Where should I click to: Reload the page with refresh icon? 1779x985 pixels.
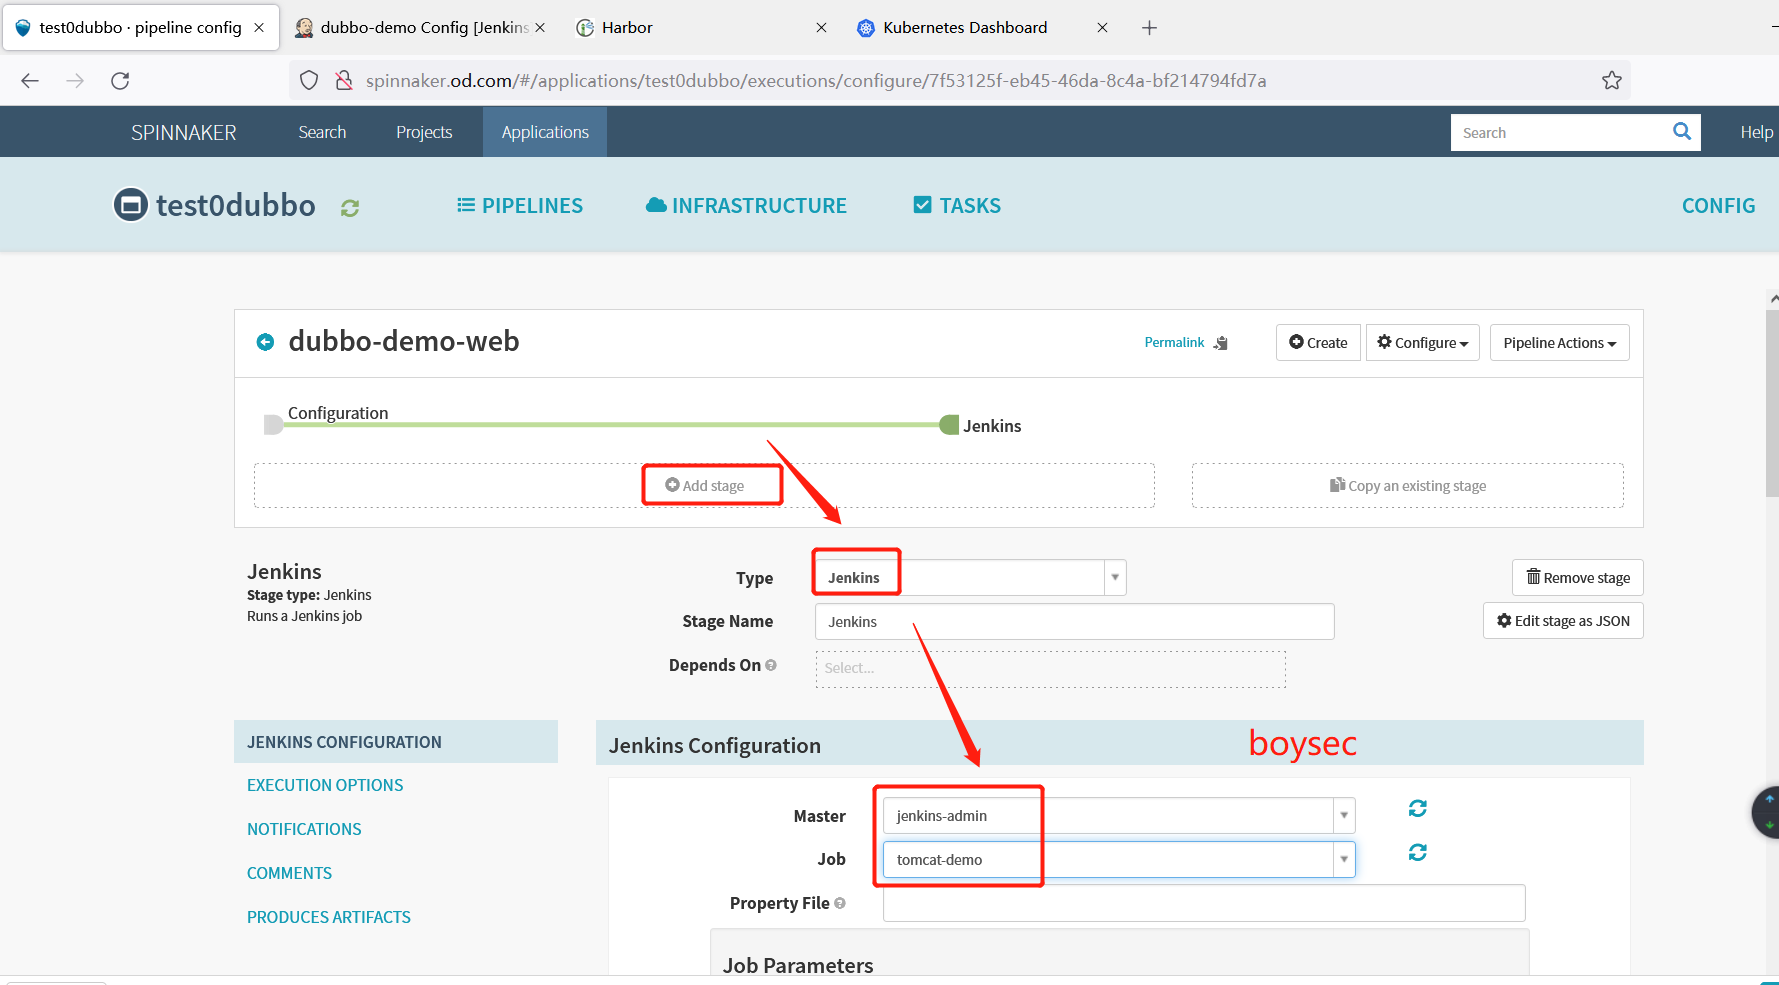[120, 81]
